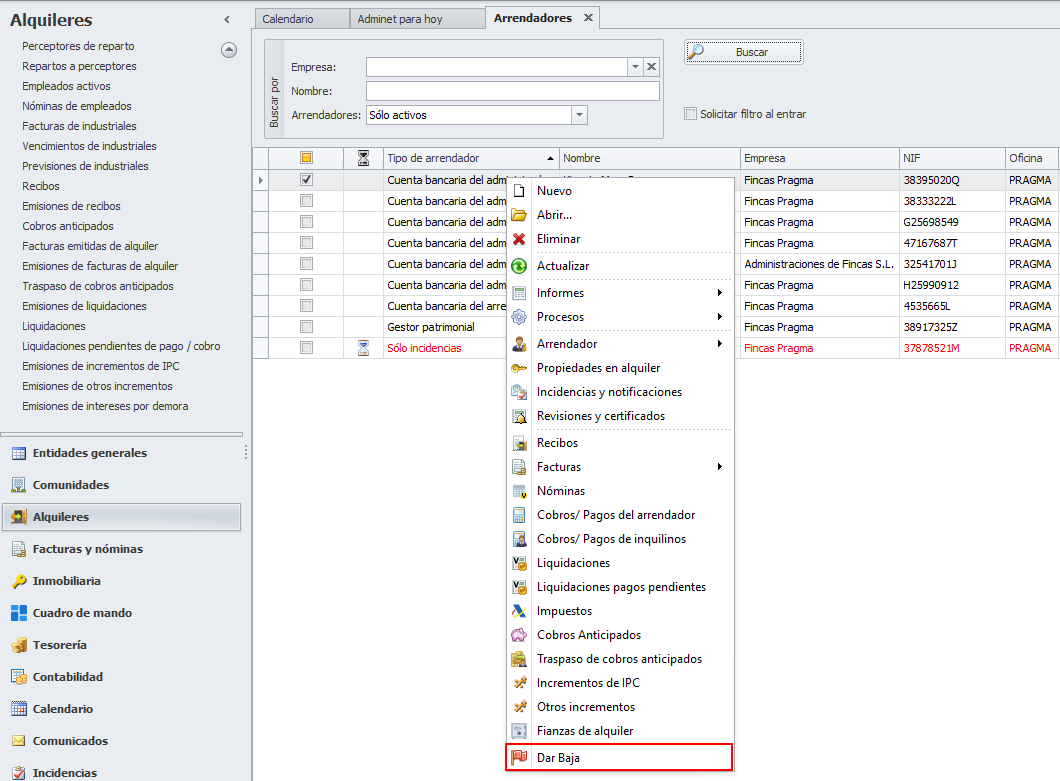Open the Arrendadores Sólo activos dropdown
The image size is (1060, 781).
579,115
